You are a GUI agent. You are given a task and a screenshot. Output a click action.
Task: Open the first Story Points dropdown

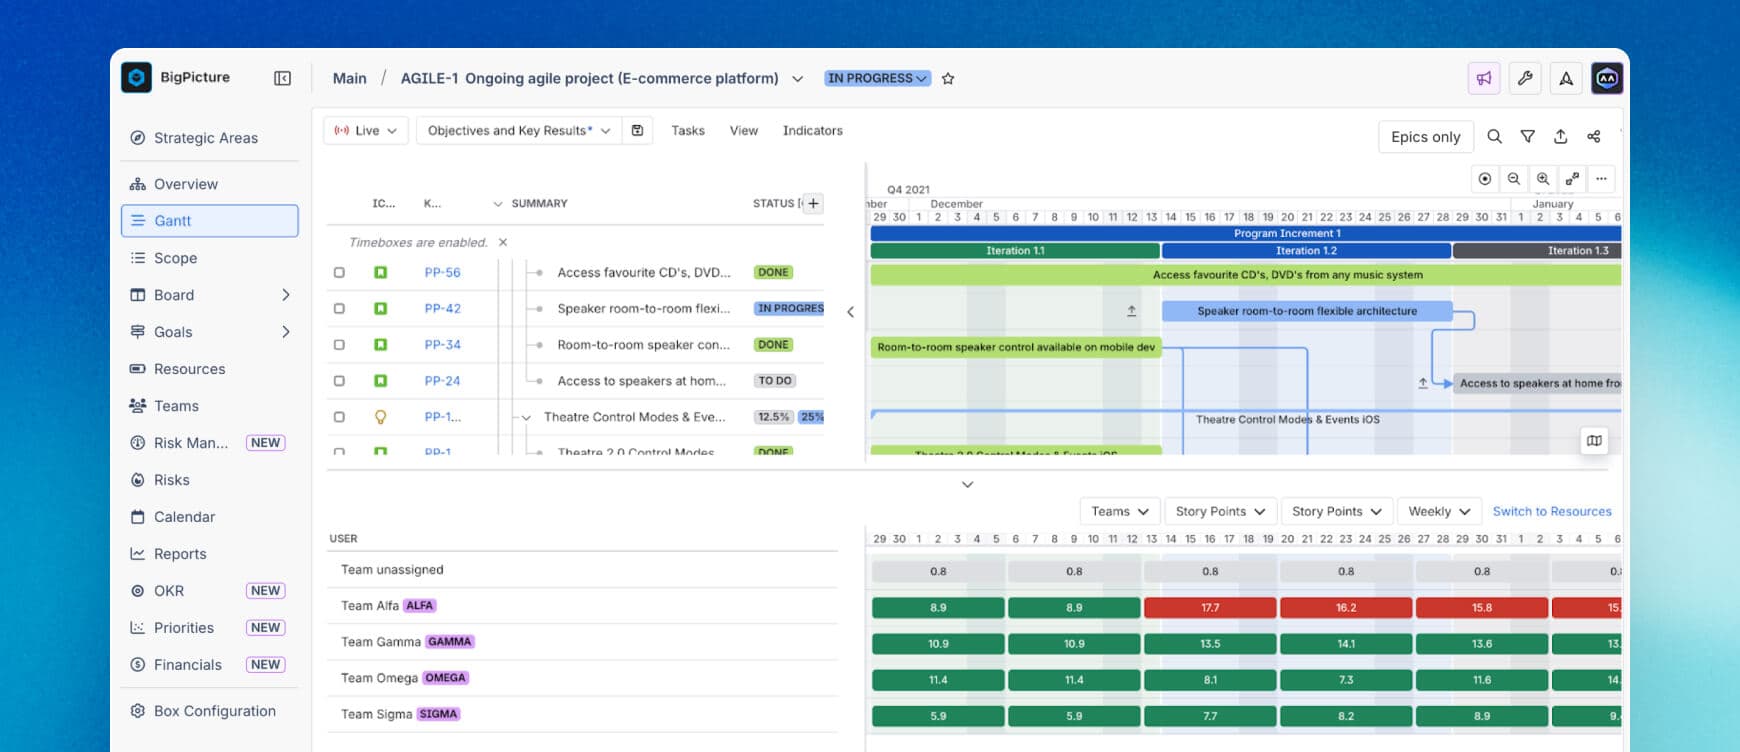point(1220,511)
